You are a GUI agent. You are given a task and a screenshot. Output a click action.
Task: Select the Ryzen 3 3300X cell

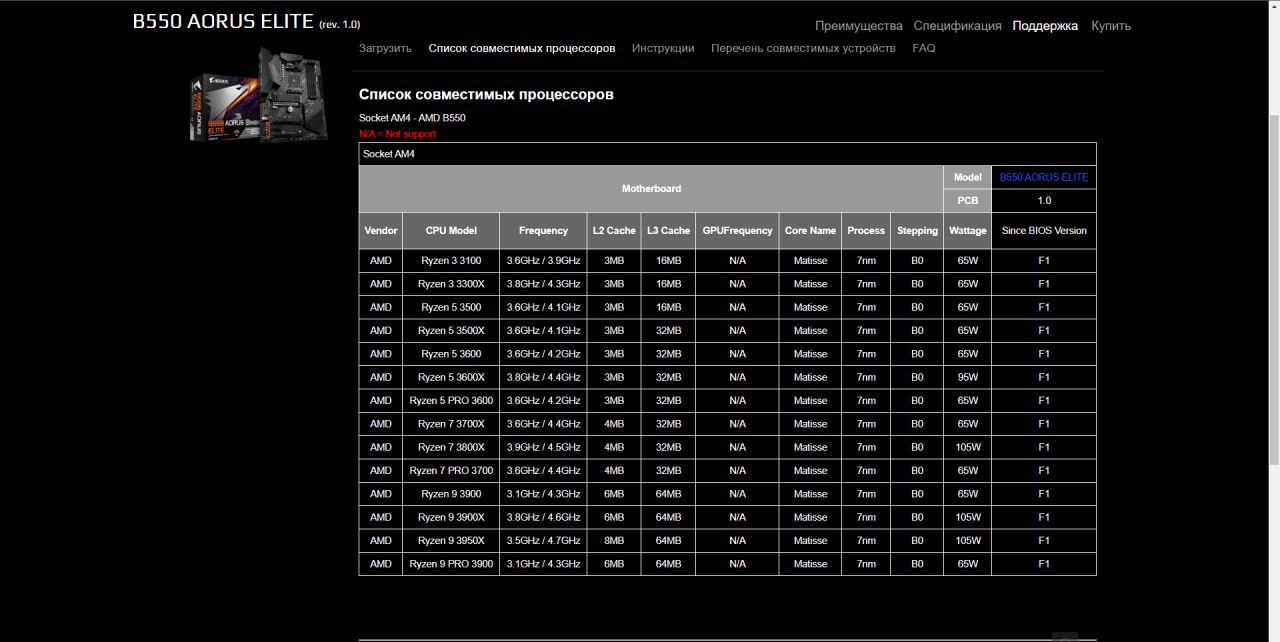coord(451,284)
